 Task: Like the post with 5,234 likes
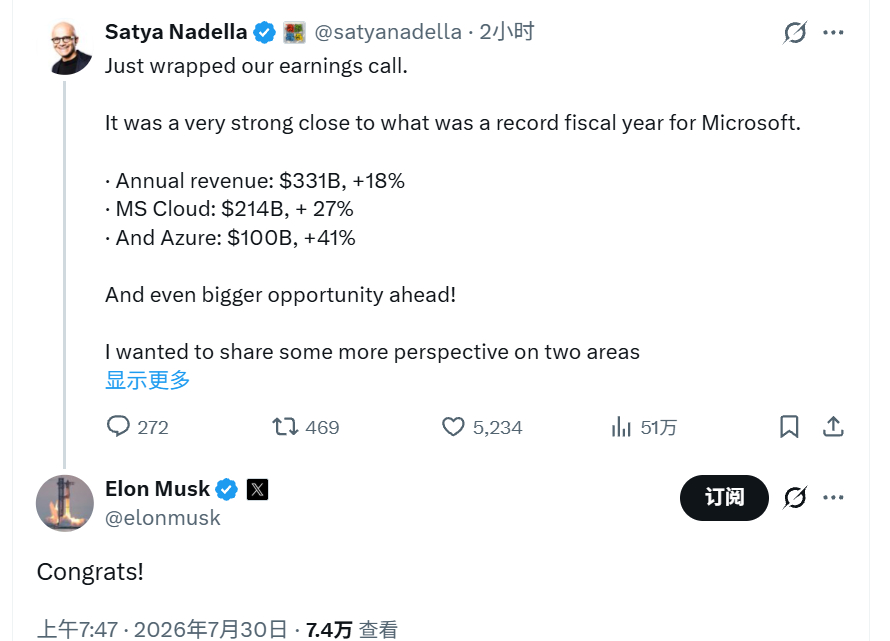(x=482, y=427)
